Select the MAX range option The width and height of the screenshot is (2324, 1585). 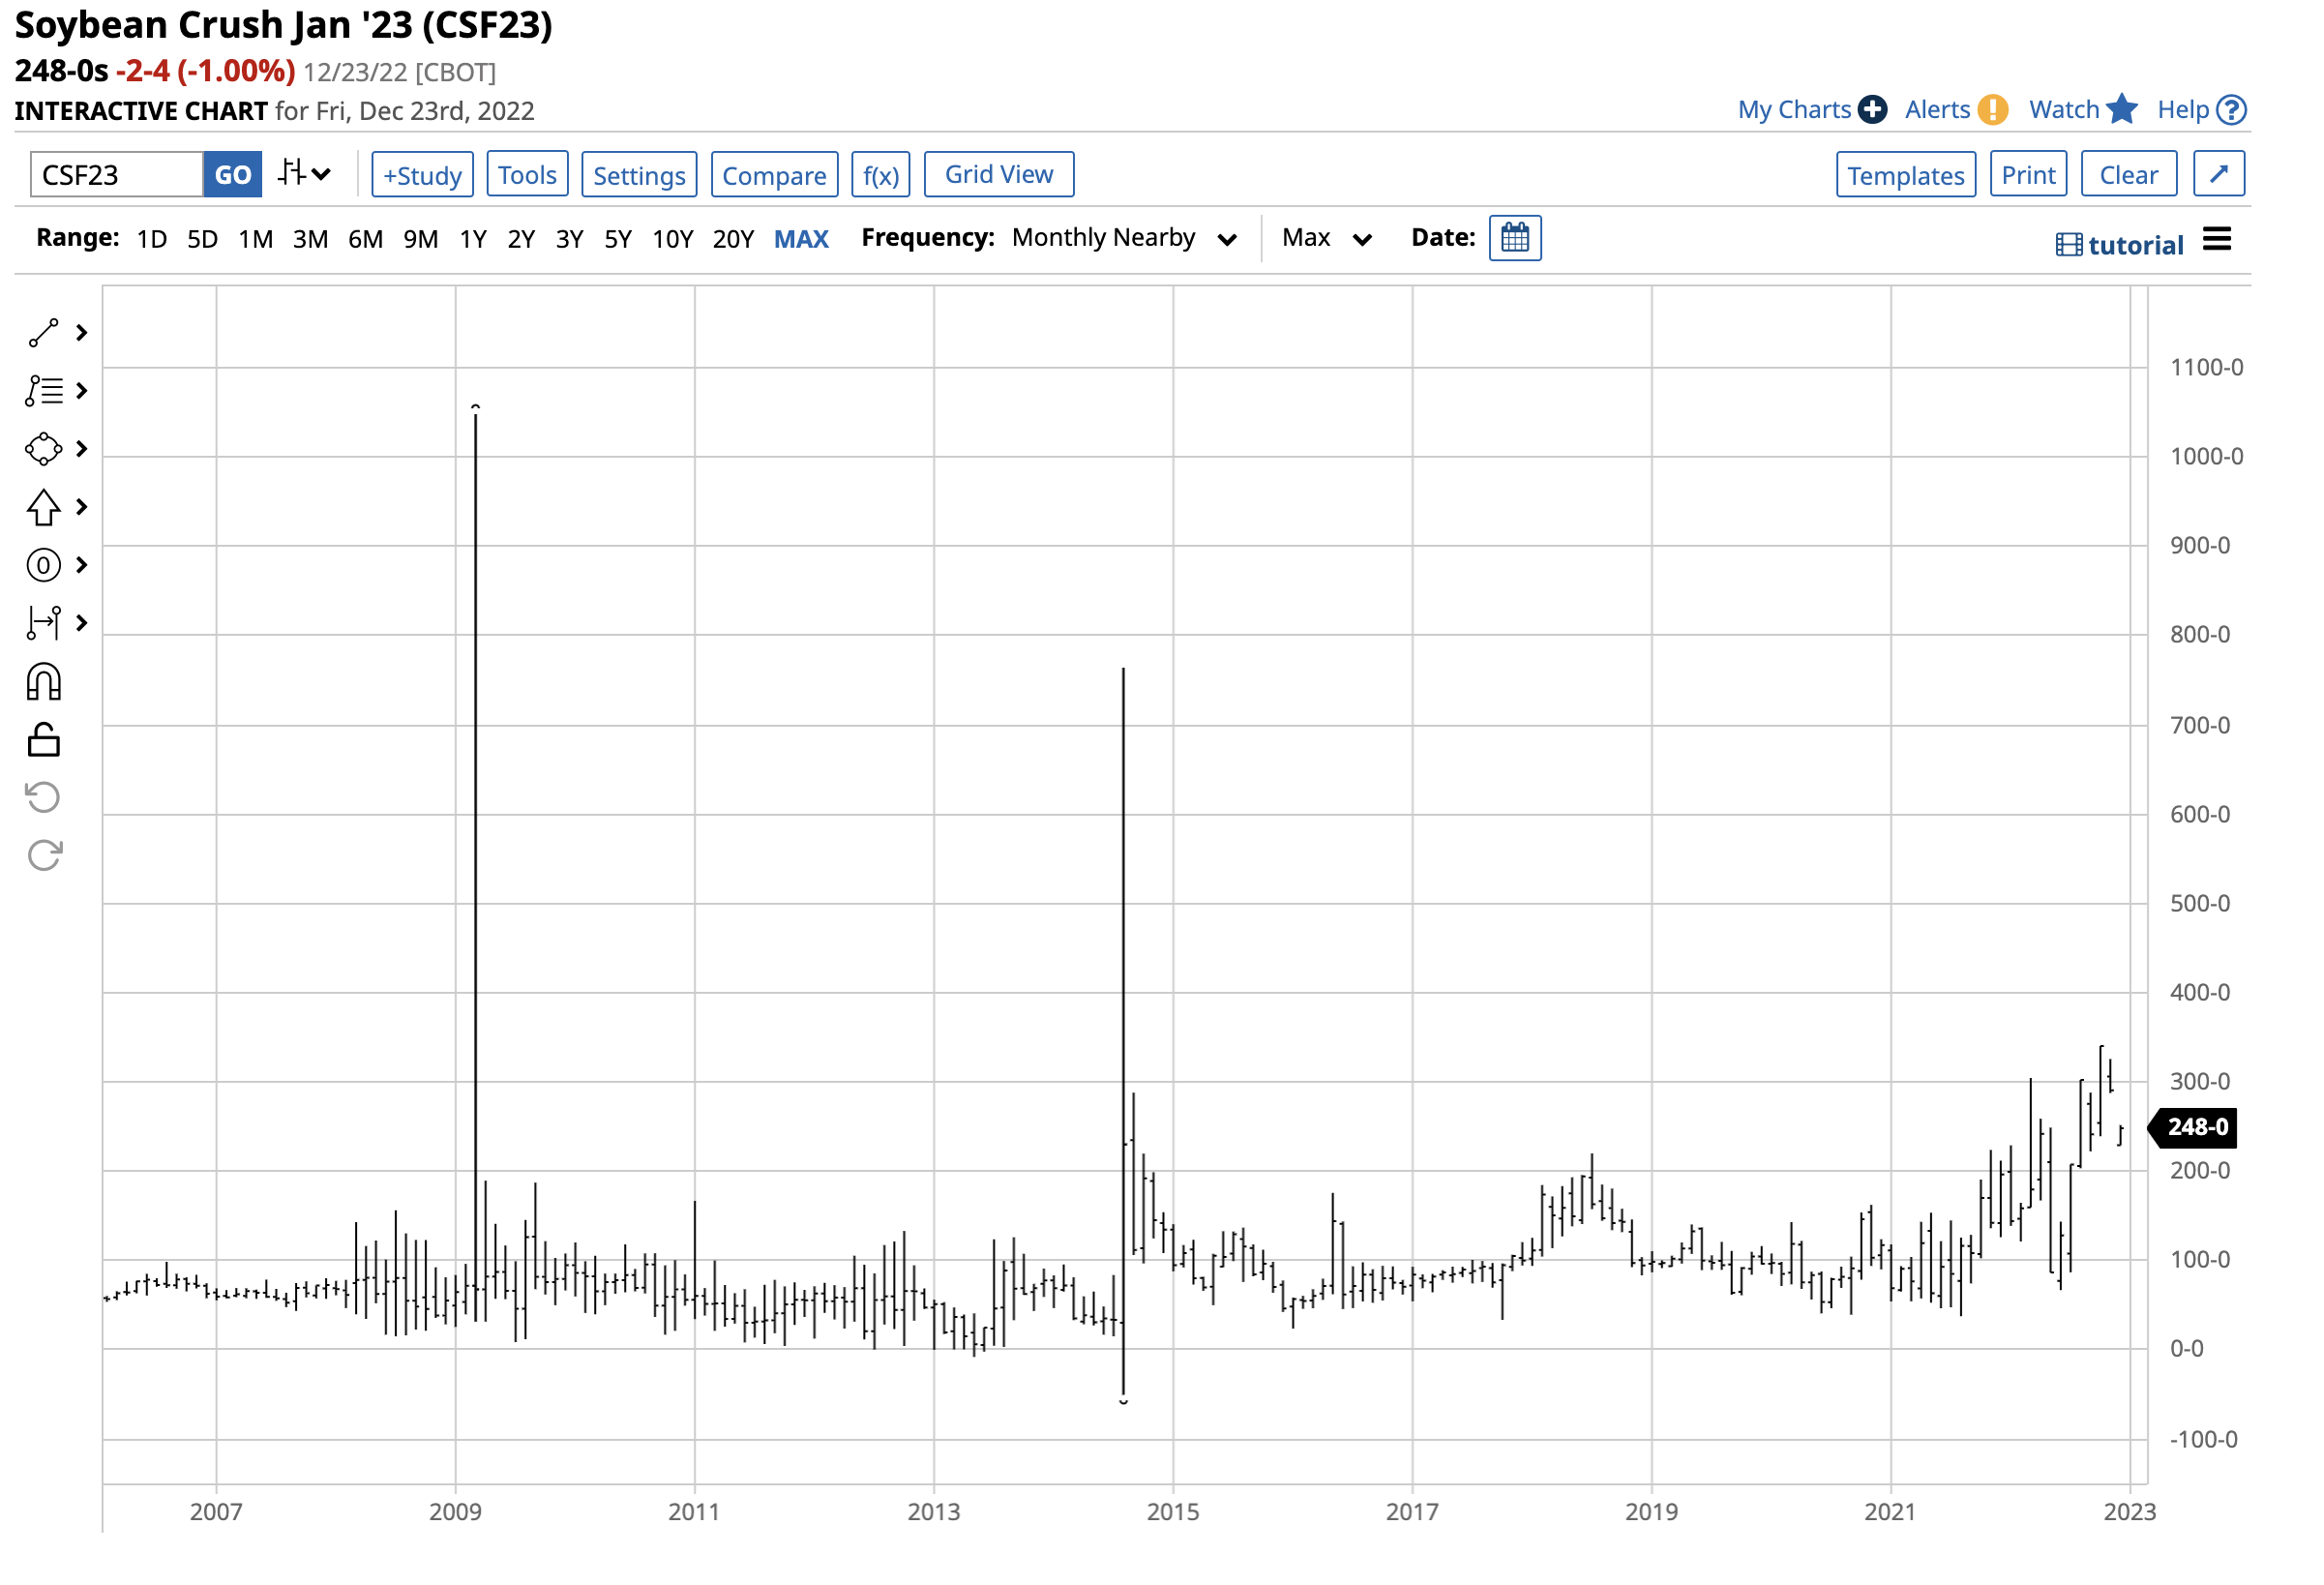[x=801, y=239]
